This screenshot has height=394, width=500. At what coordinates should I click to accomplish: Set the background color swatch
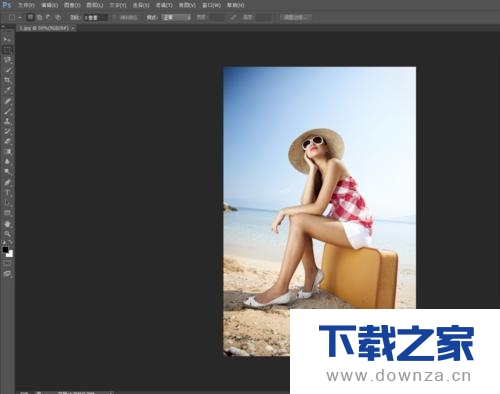click(x=10, y=254)
